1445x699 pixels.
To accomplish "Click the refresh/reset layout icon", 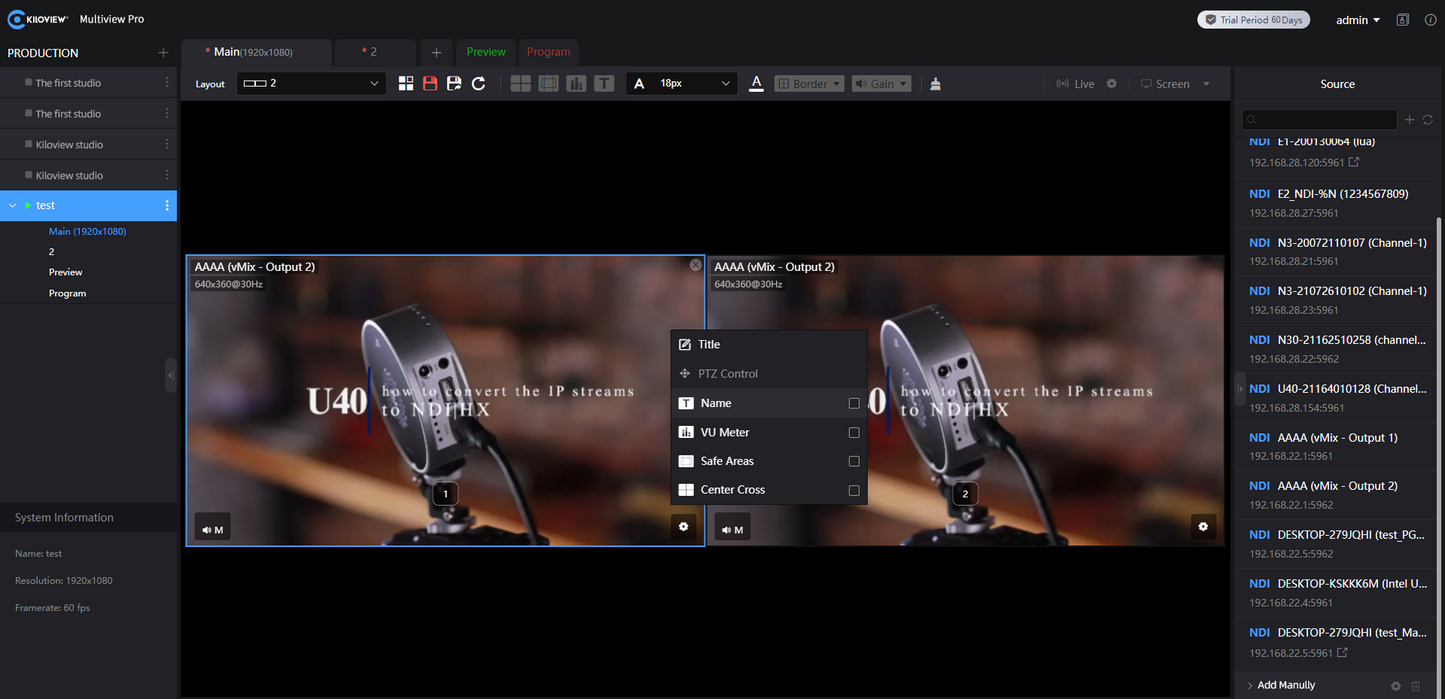I will click(x=478, y=83).
